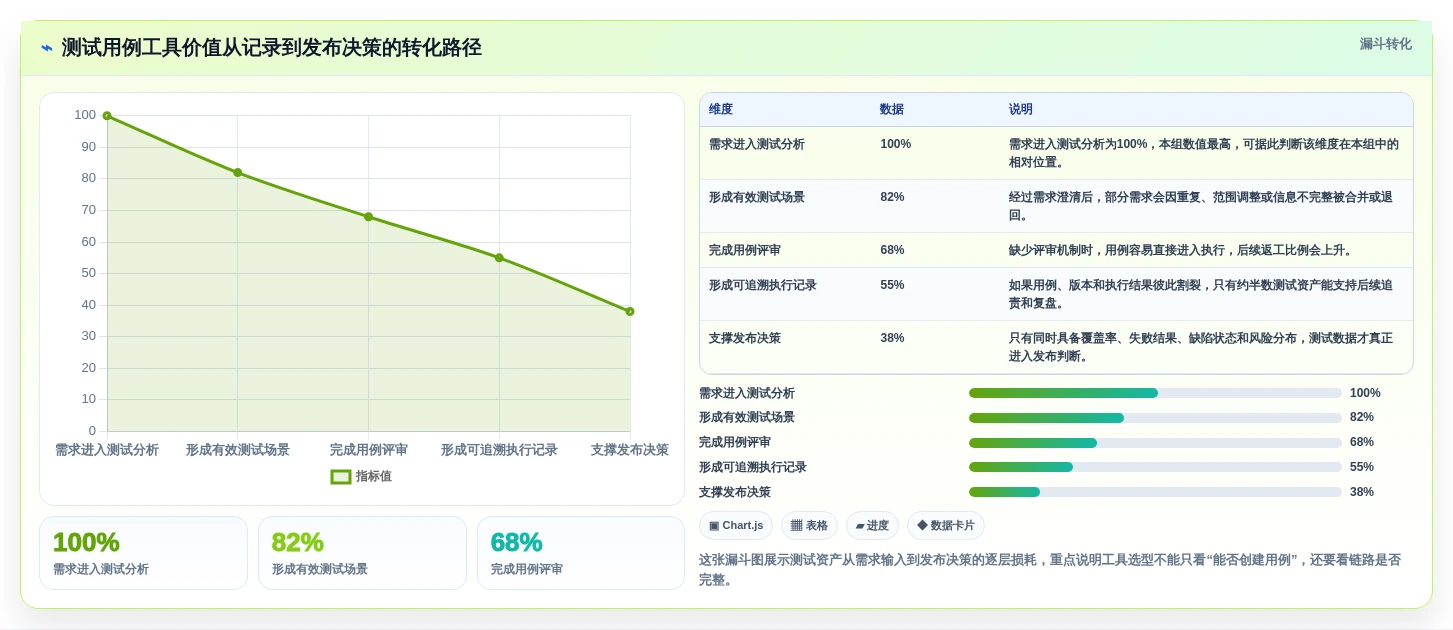The width and height of the screenshot is (1453, 630).
Task: Click the page title 测试用例工具价值从记录到发布决策的转化路径
Action: tap(271, 48)
